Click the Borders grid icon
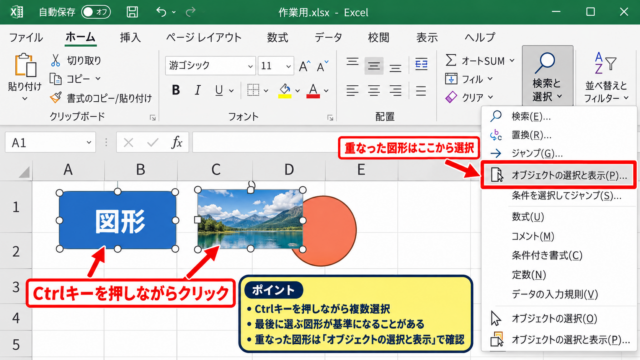Viewport: 640px width, 360px height. [253, 90]
